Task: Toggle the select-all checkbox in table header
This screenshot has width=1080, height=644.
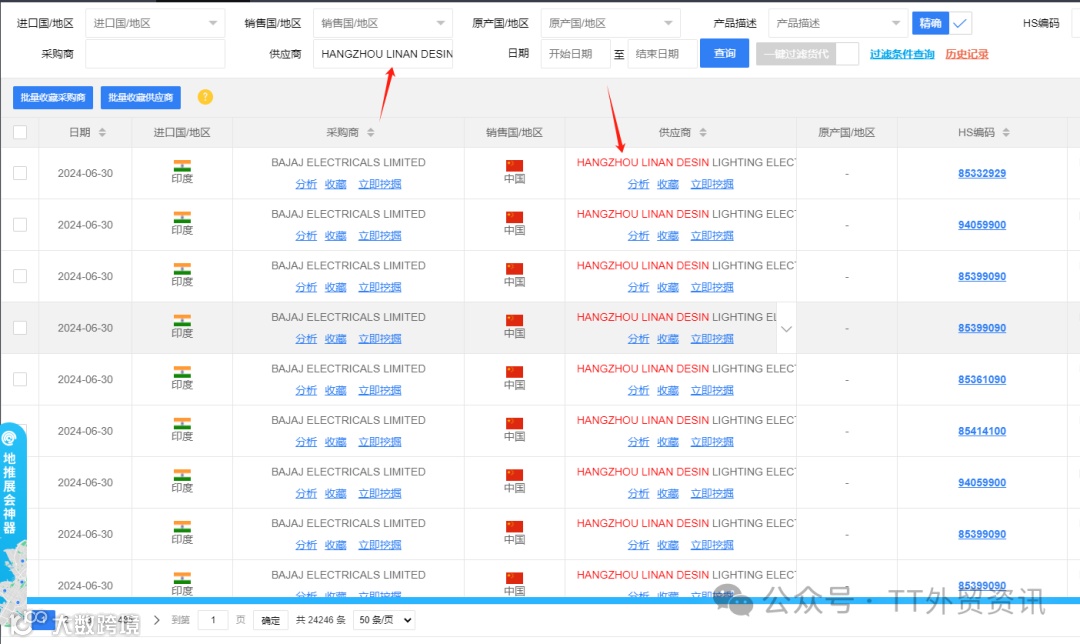Action: [20, 132]
